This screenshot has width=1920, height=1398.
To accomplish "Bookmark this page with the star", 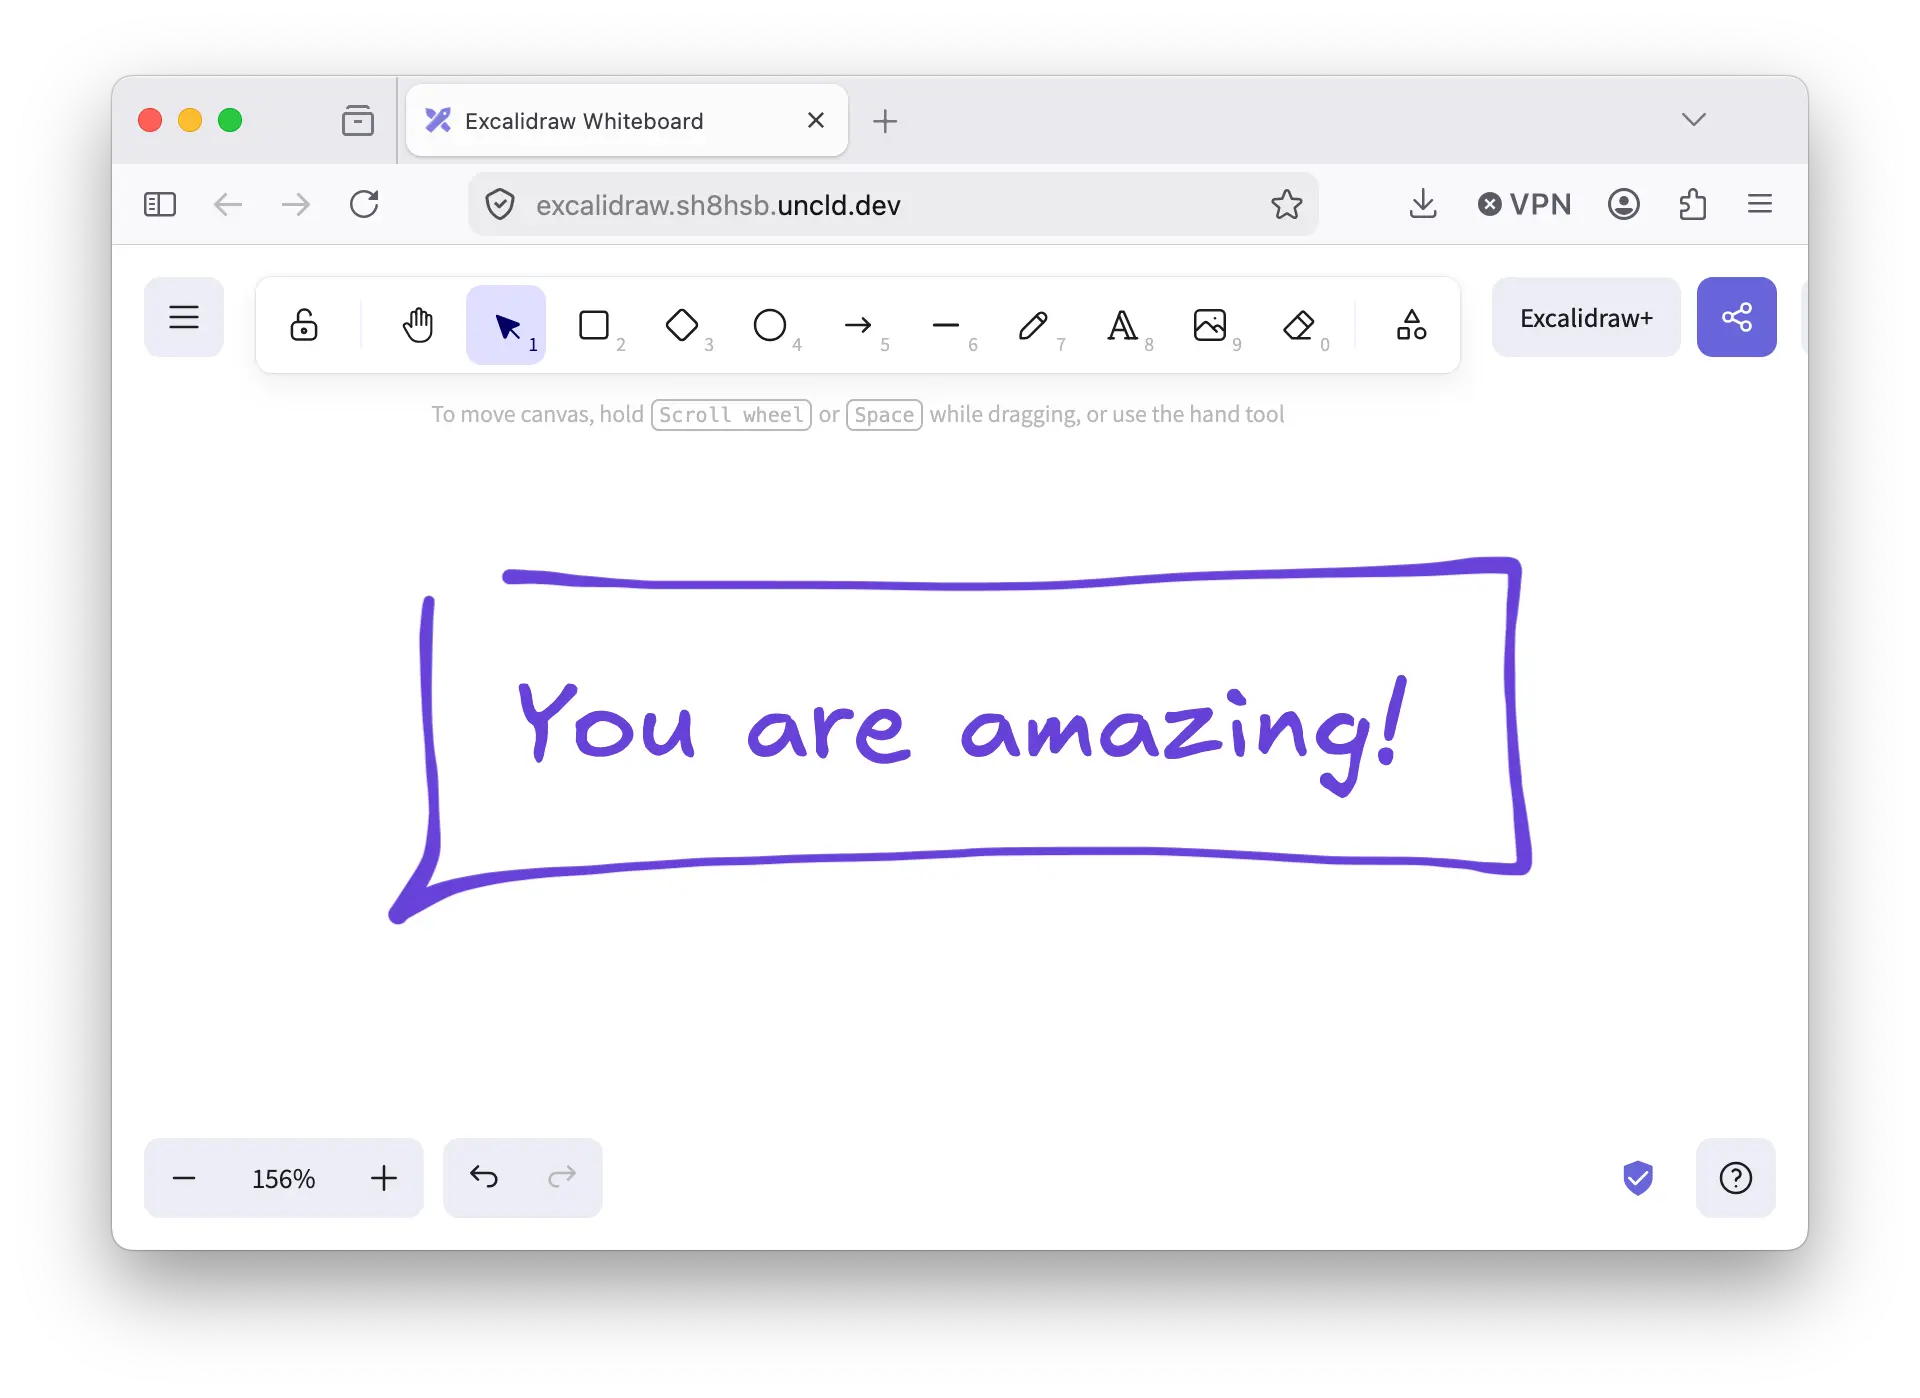I will point(1287,204).
